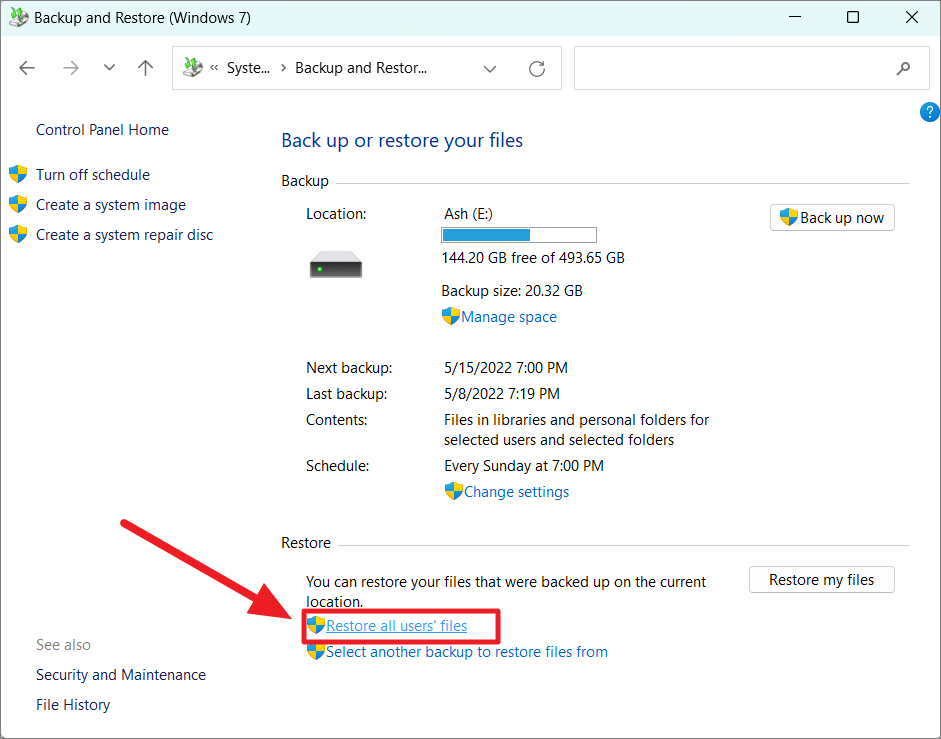Screen dimensions: 941x739
Task: Click the shield beside Restore all users' files
Action: pyautogui.click(x=316, y=625)
